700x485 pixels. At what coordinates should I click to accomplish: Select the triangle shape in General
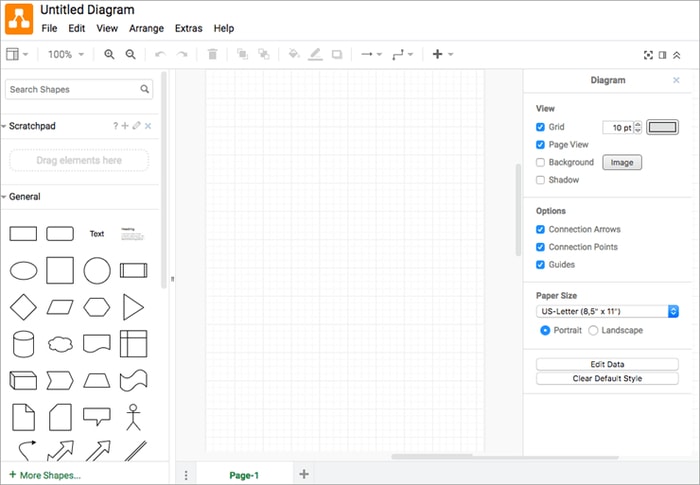pos(133,307)
